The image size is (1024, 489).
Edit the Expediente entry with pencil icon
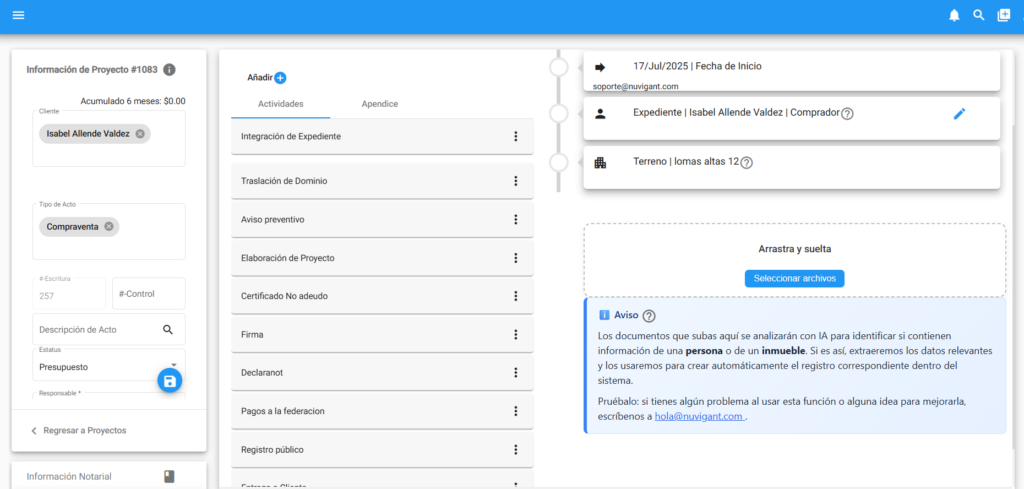959,114
